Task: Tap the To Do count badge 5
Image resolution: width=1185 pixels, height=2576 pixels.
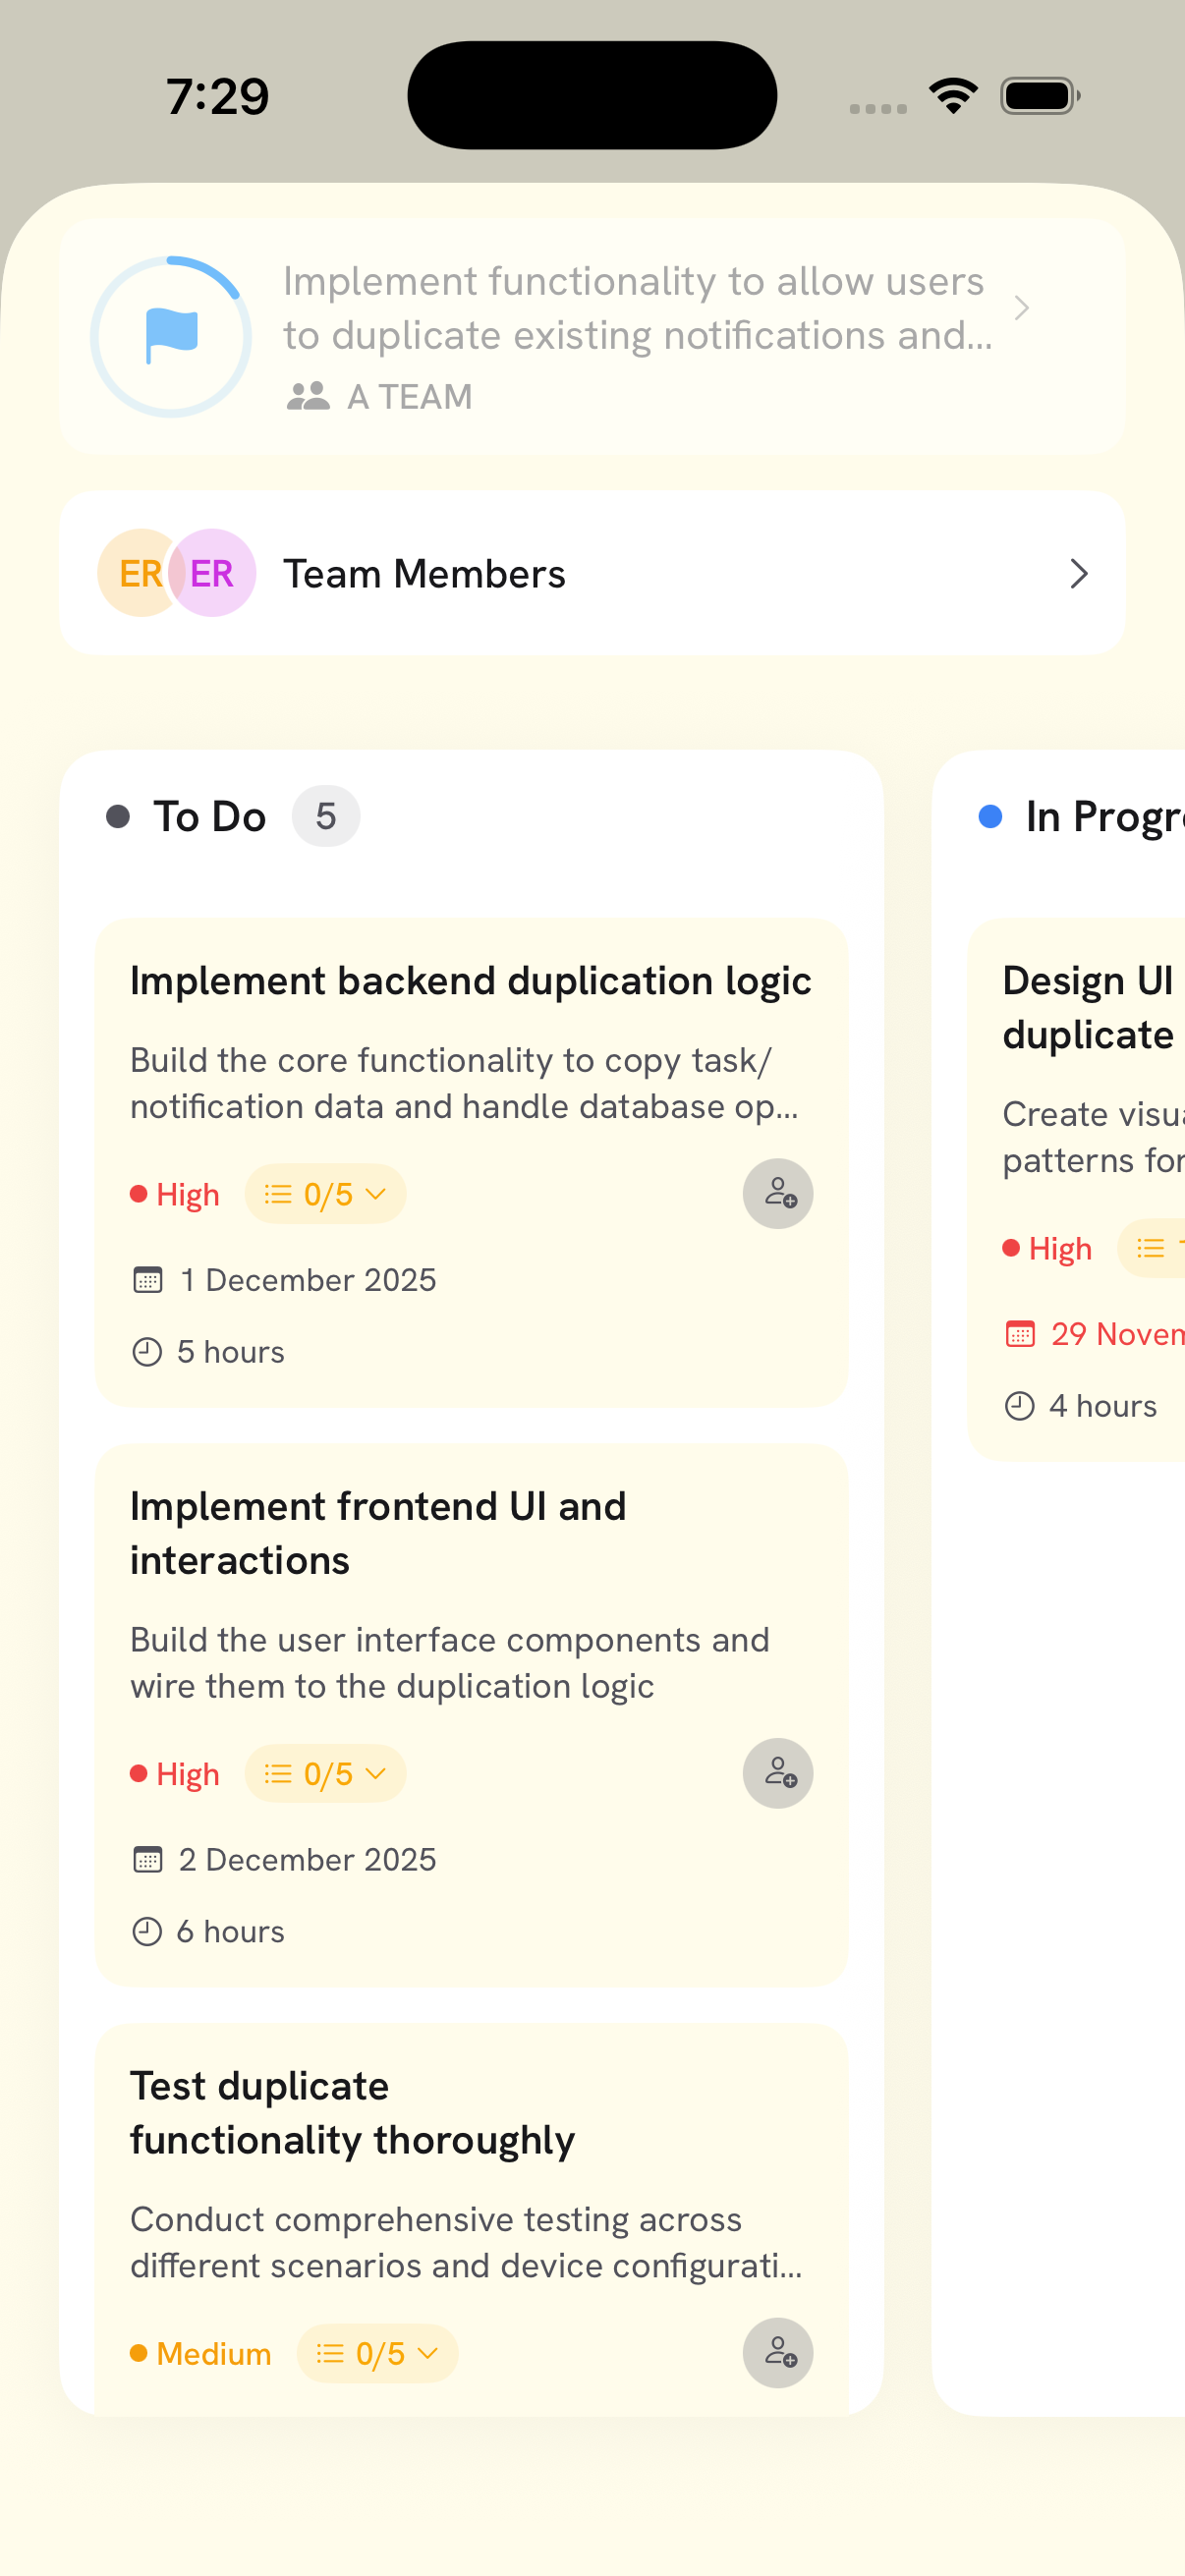Action: point(326,817)
